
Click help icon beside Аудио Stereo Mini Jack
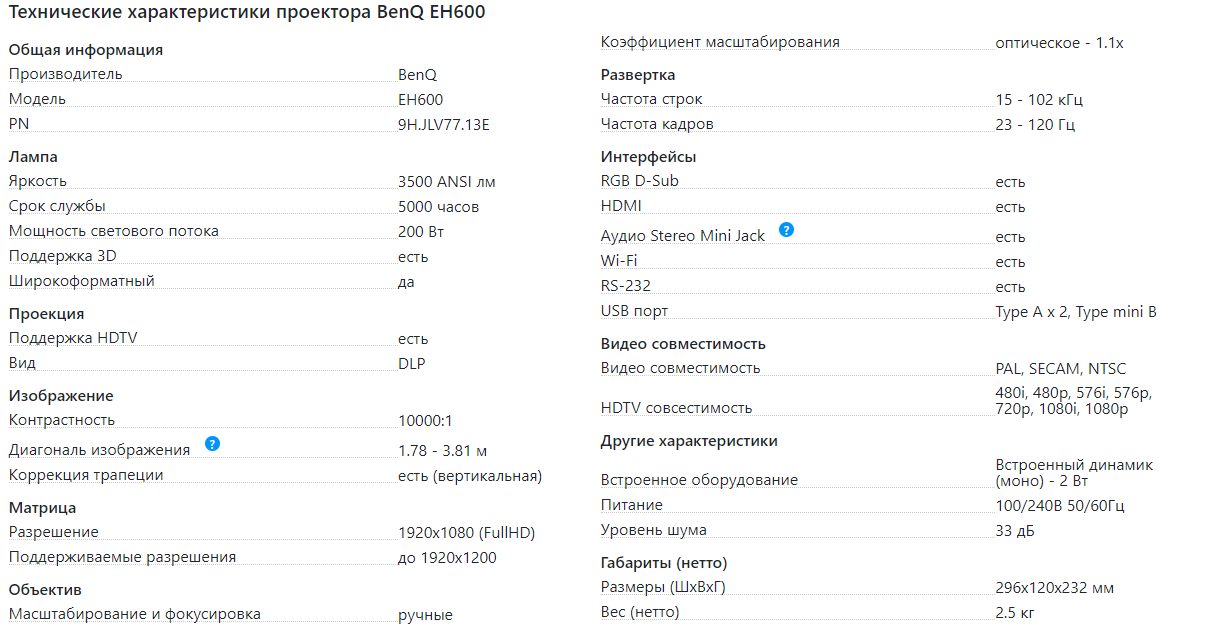point(786,229)
